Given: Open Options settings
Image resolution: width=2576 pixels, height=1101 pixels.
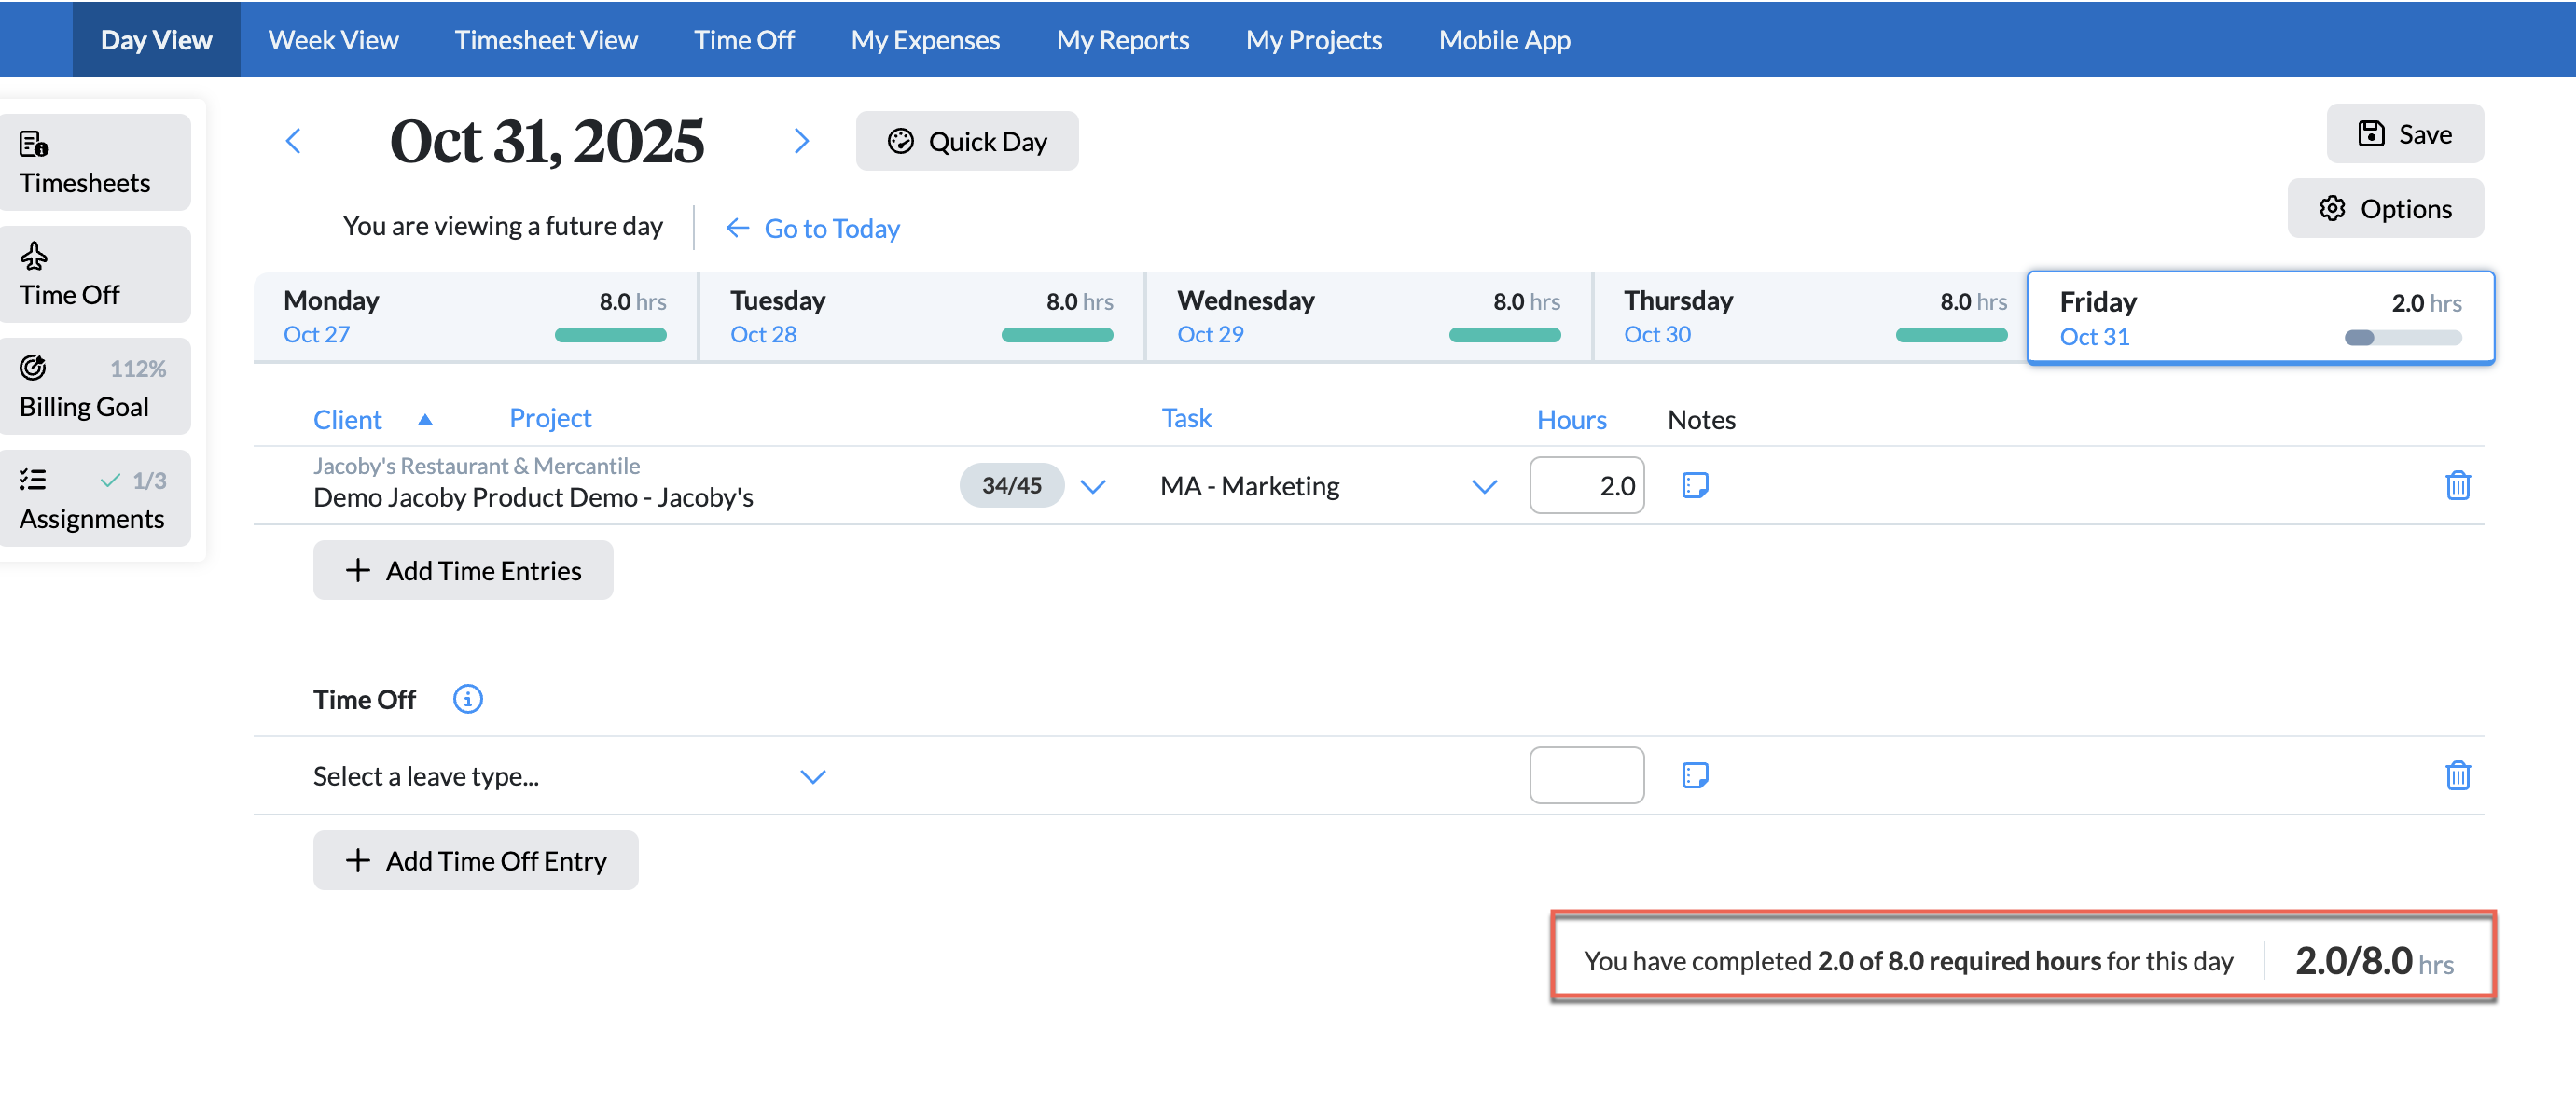Looking at the screenshot, I should tap(2385, 208).
